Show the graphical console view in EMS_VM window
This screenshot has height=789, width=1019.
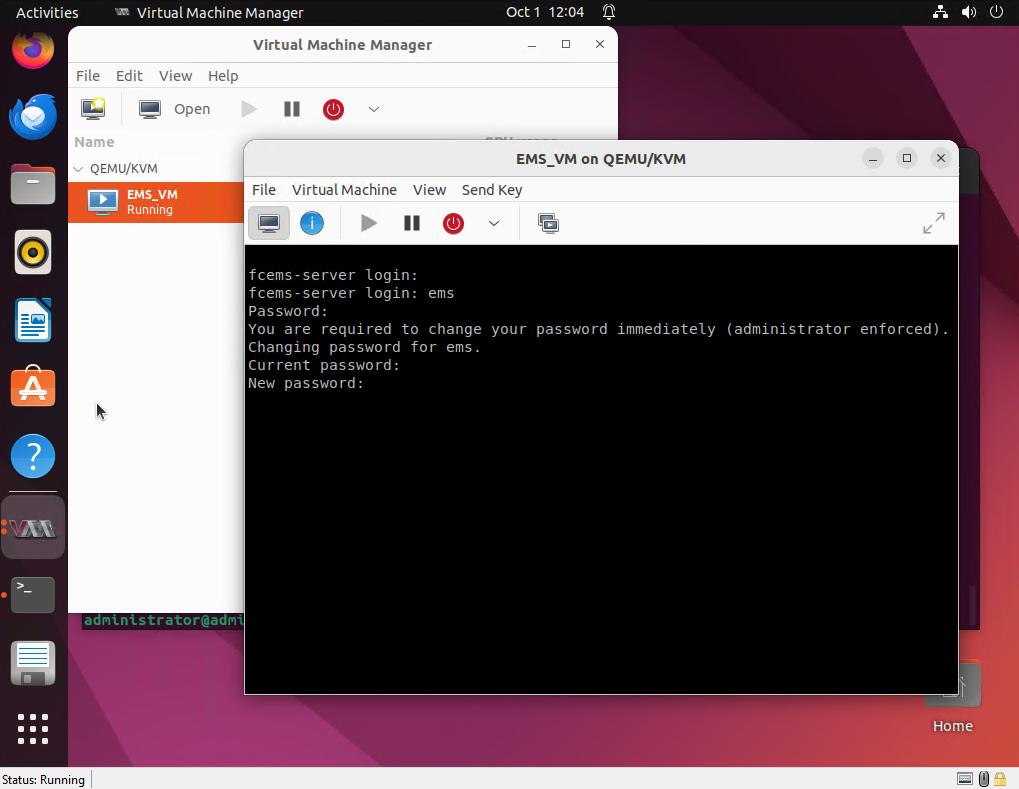click(268, 223)
